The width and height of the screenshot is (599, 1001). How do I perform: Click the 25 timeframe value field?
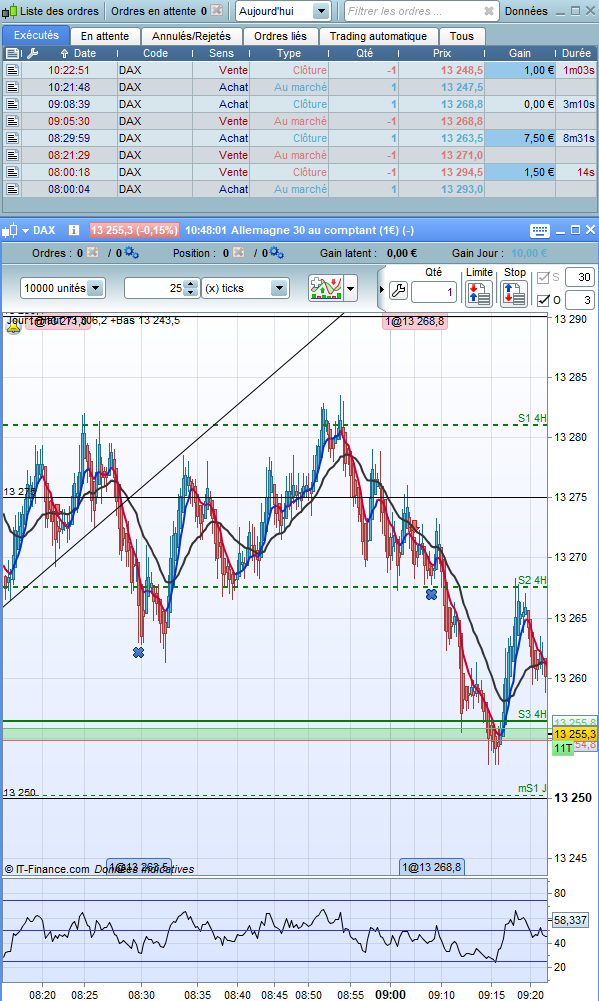click(154, 289)
